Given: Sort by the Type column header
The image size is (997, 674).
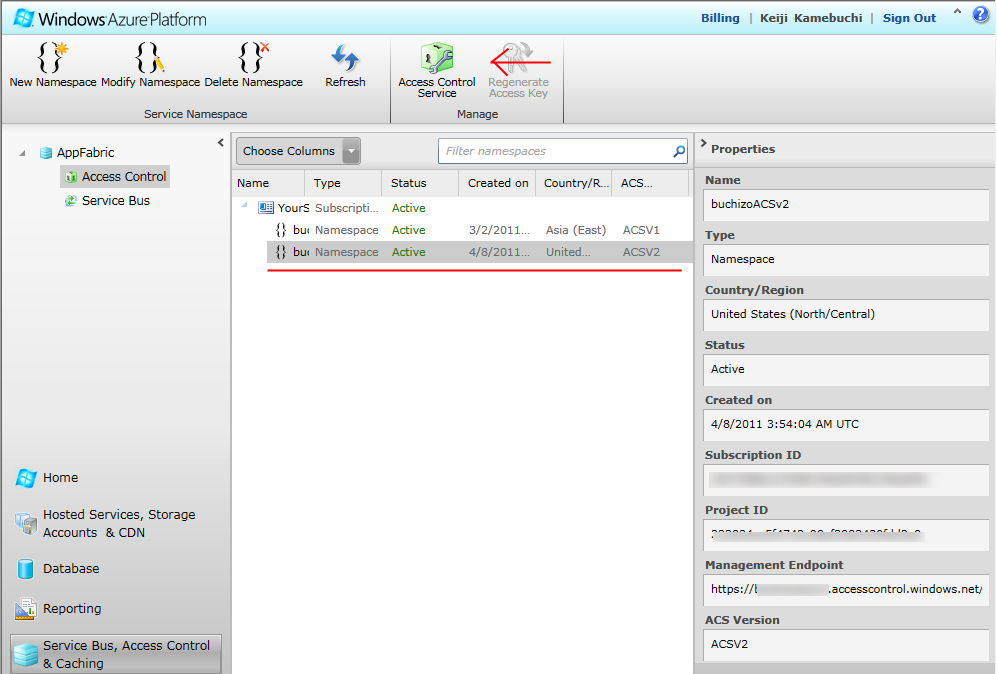Looking at the screenshot, I should click(x=344, y=183).
